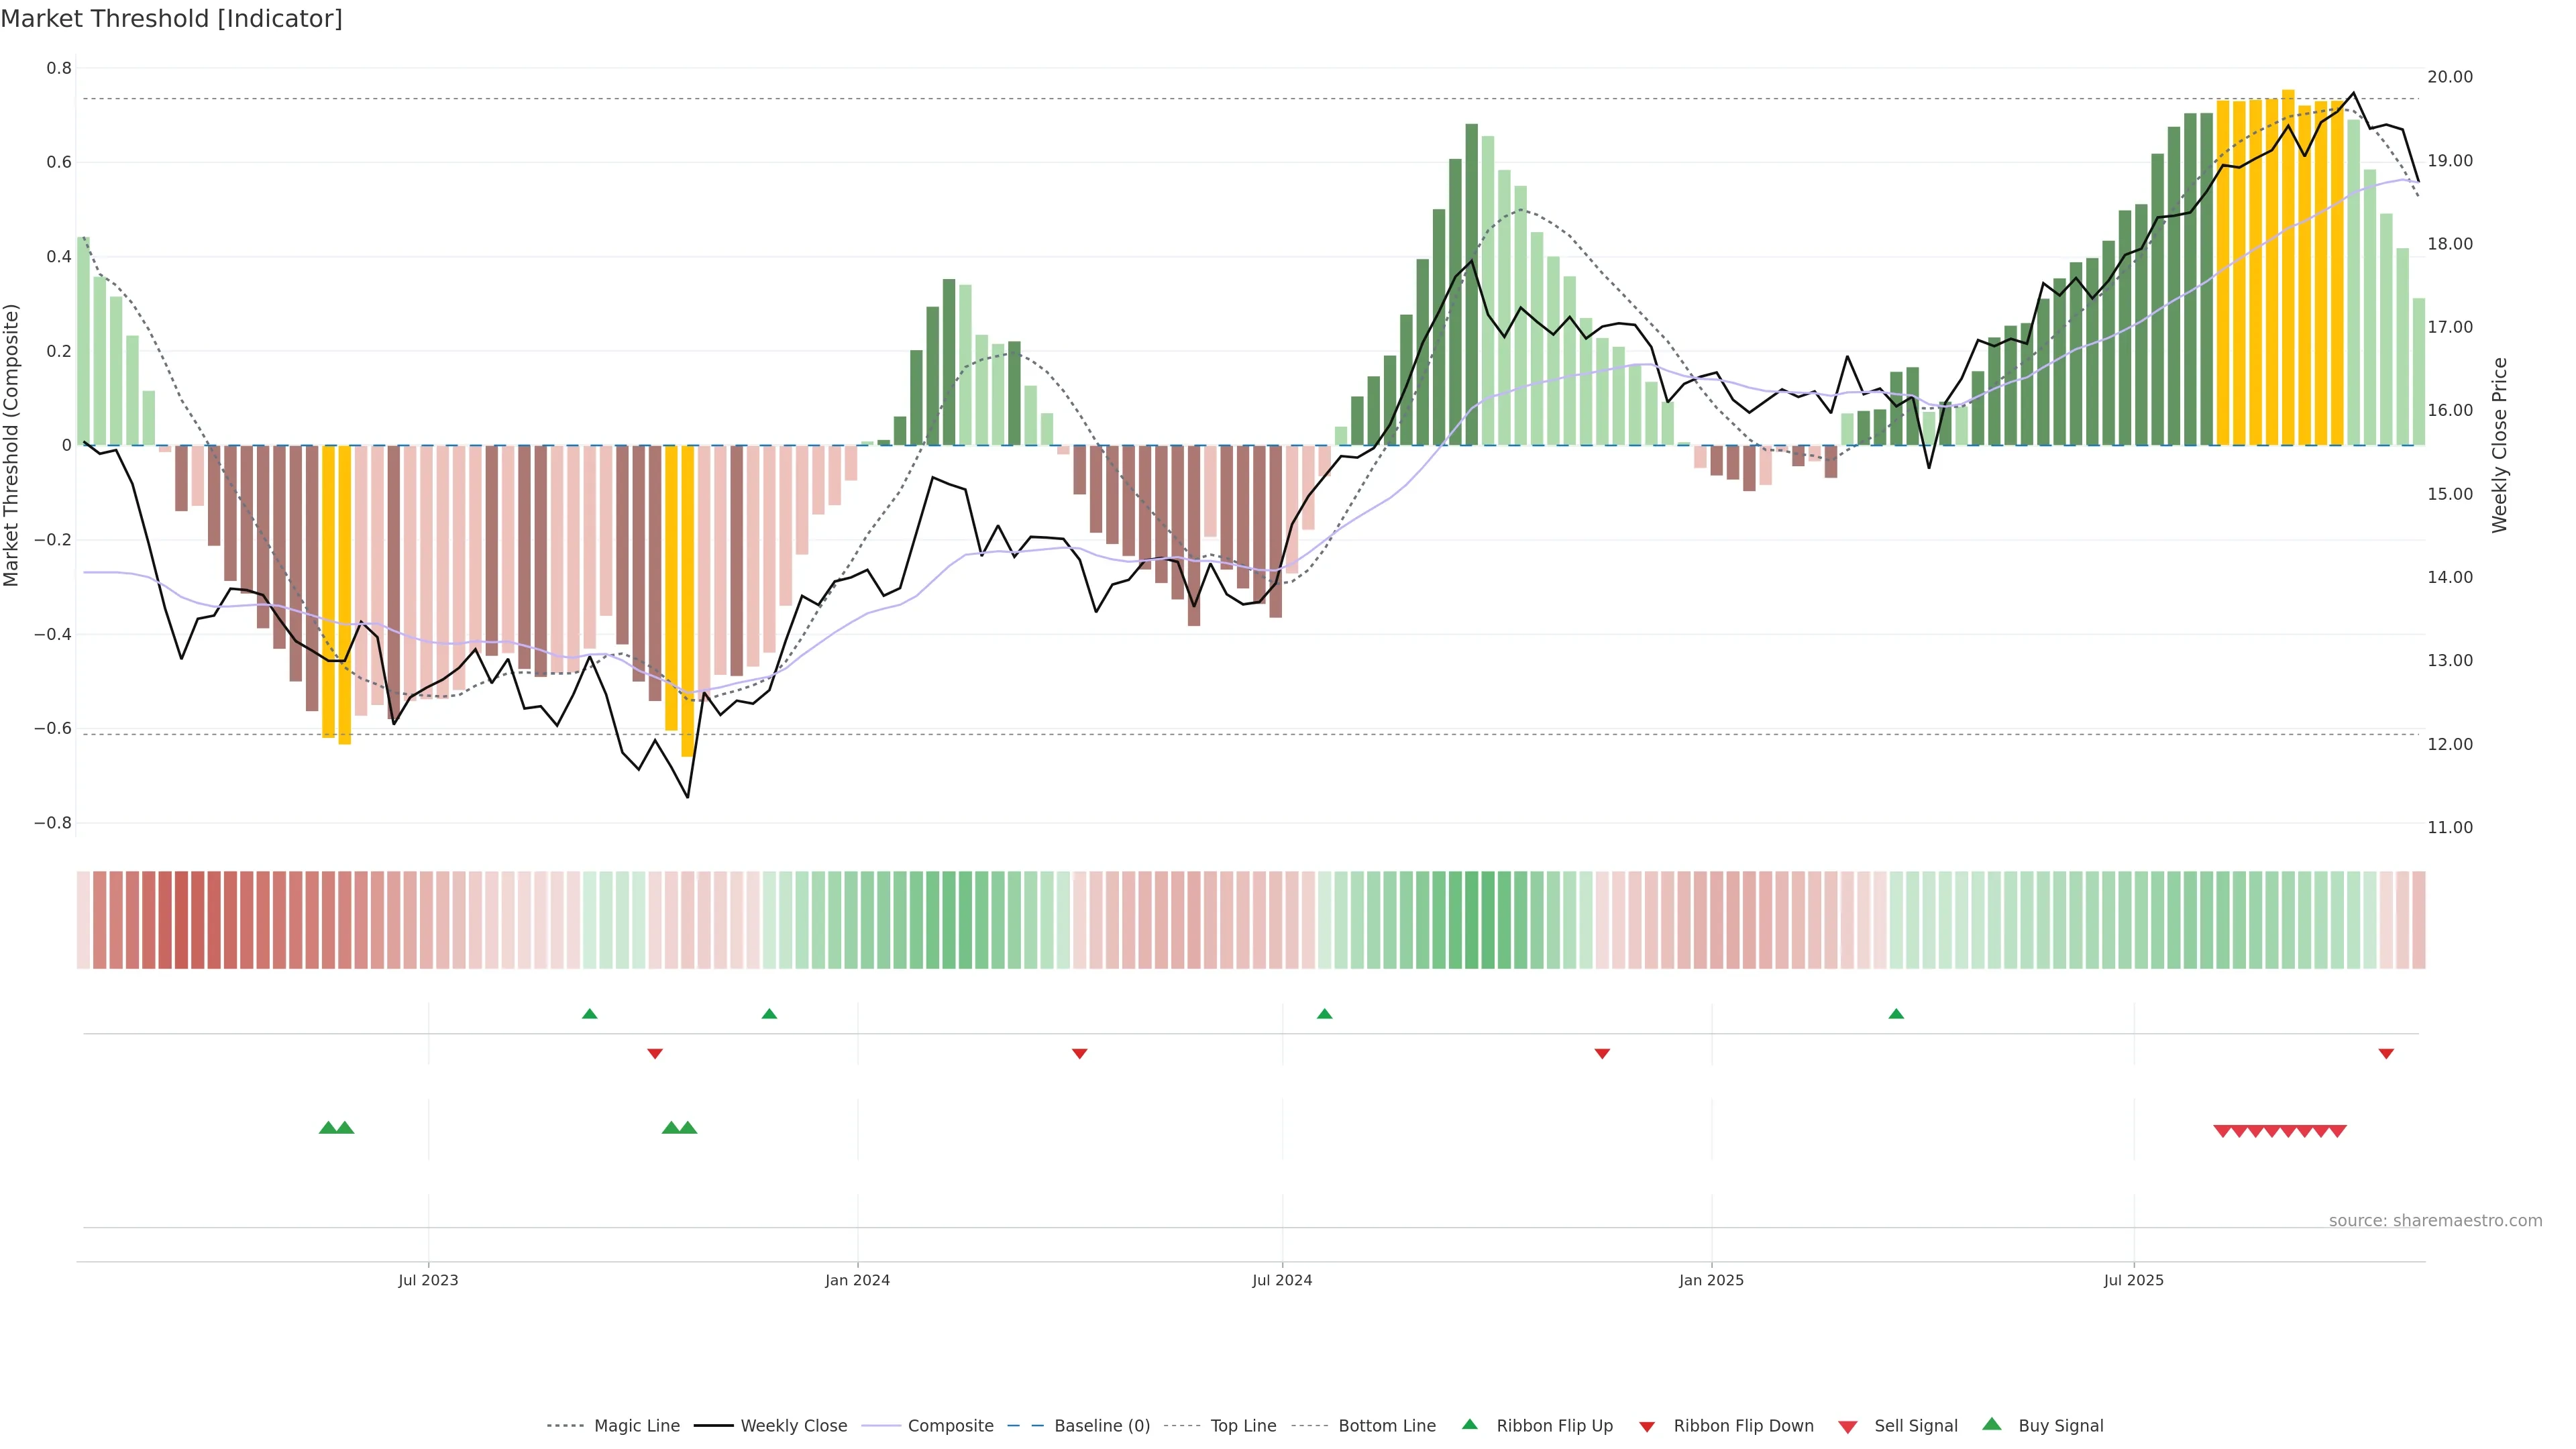This screenshot has width=2576, height=1449.
Task: Click the last red ribbon flip down marker
Action: (x=2386, y=1053)
